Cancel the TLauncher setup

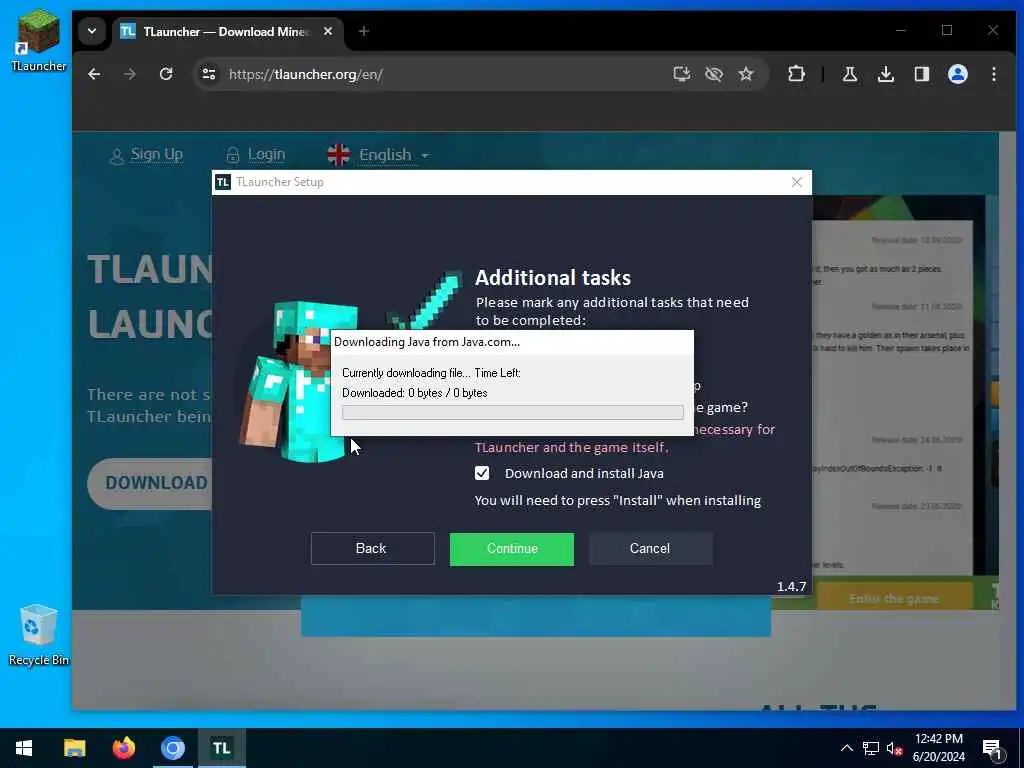pyautogui.click(x=650, y=549)
